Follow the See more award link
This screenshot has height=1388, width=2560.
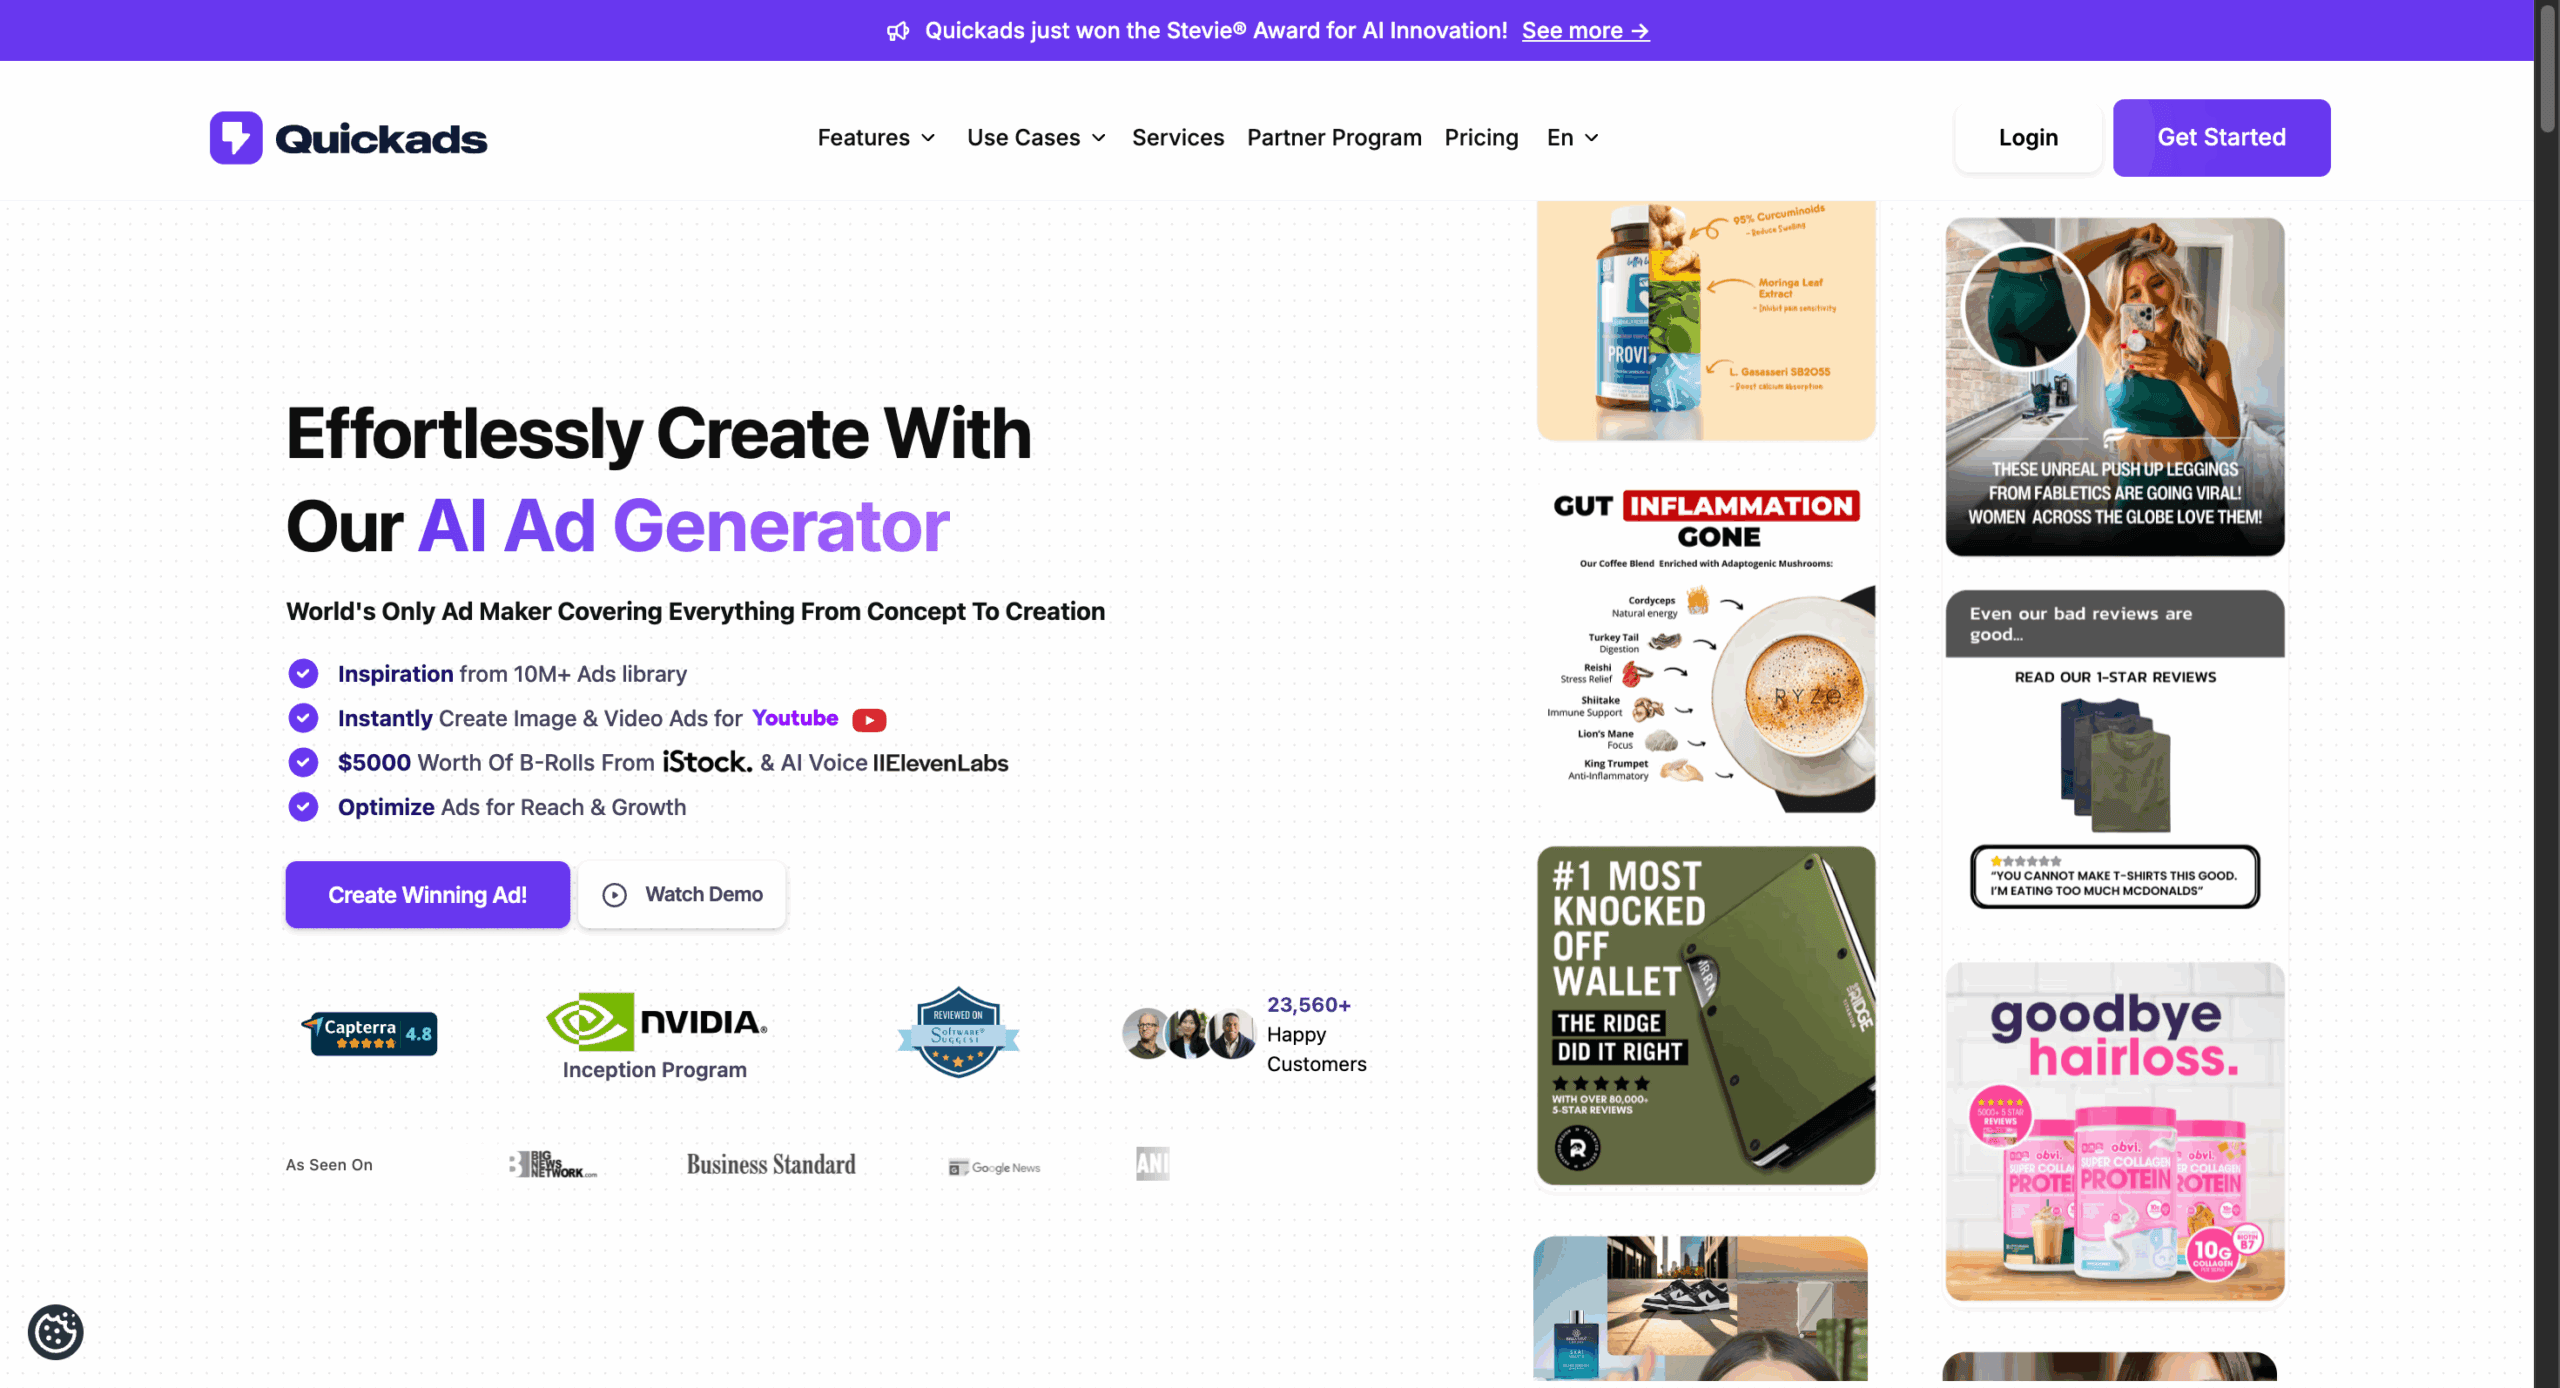(1585, 31)
